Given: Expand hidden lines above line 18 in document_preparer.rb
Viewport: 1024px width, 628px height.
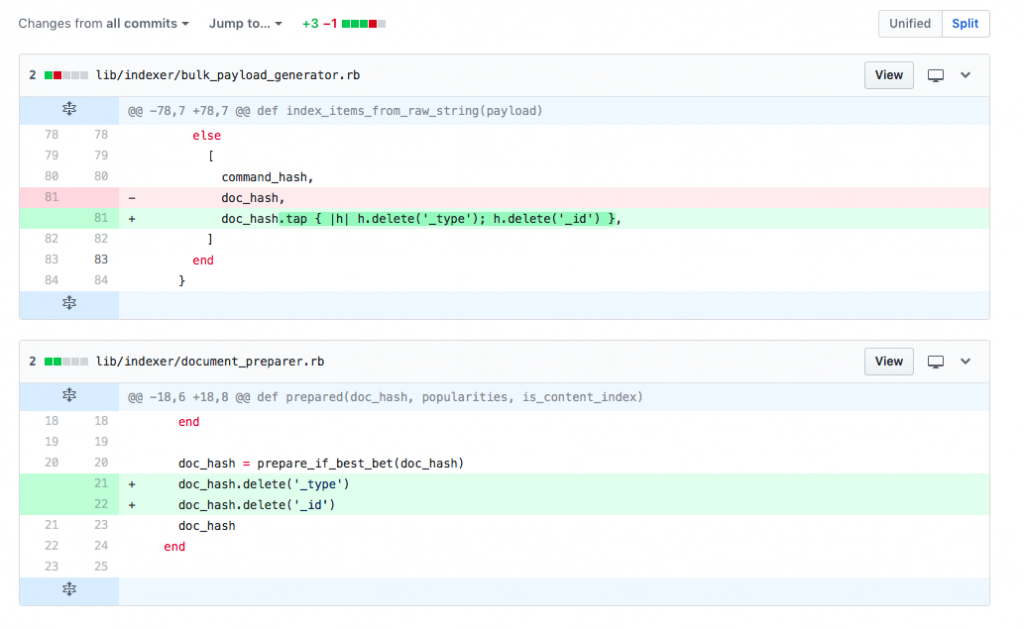Looking at the screenshot, I should [x=69, y=396].
